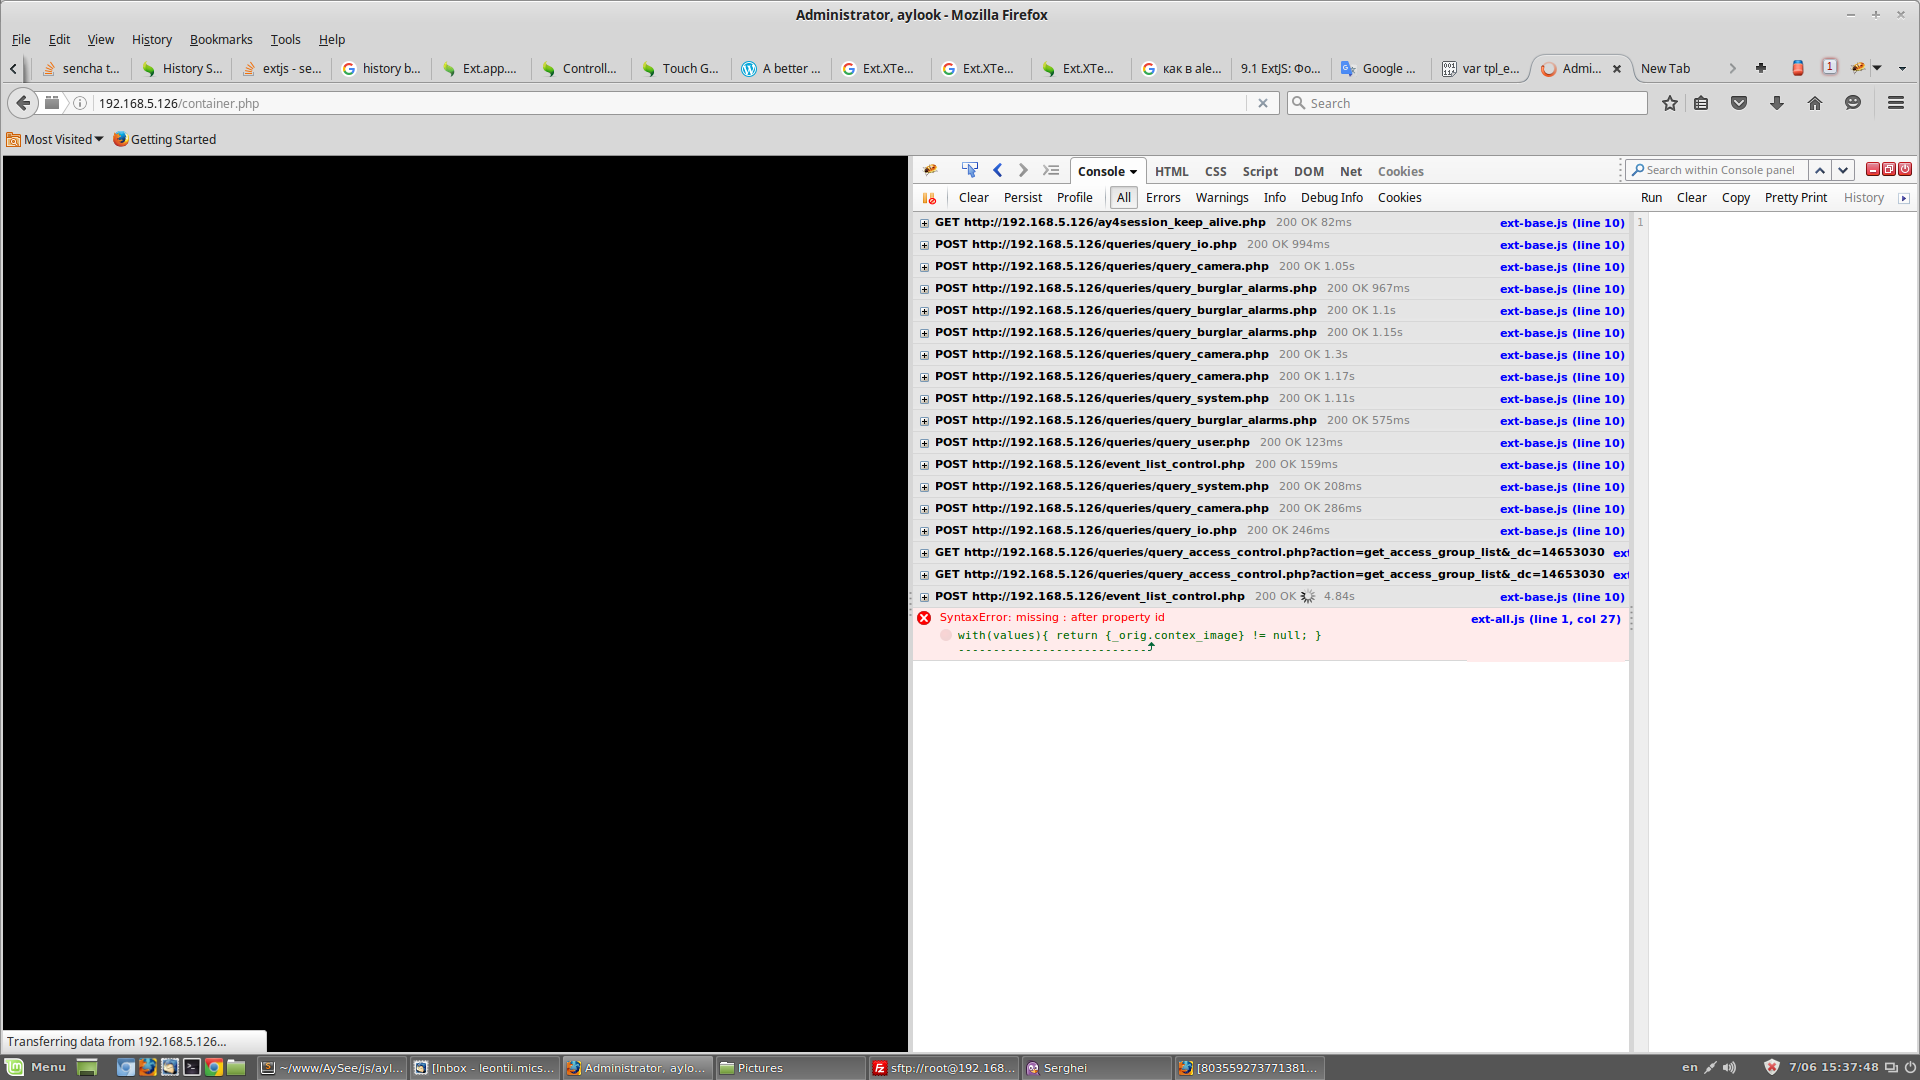Show the Firebug command line popup icon

pos(1051,170)
